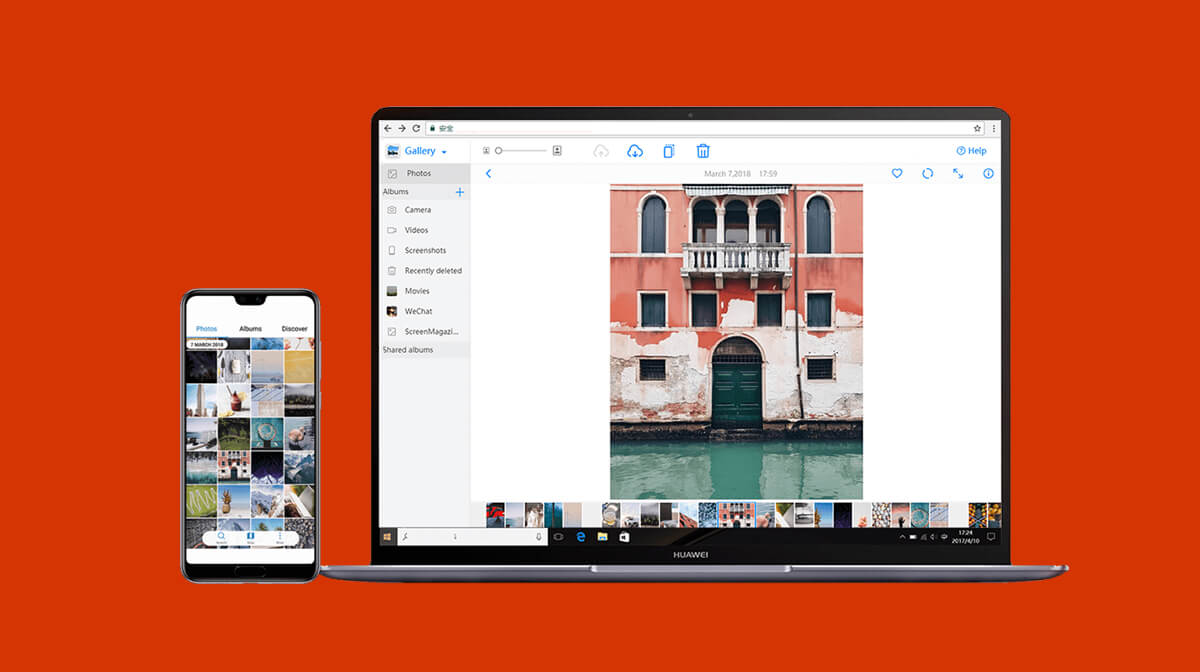
Task: Tap the Search button on phone
Action: pos(221,538)
